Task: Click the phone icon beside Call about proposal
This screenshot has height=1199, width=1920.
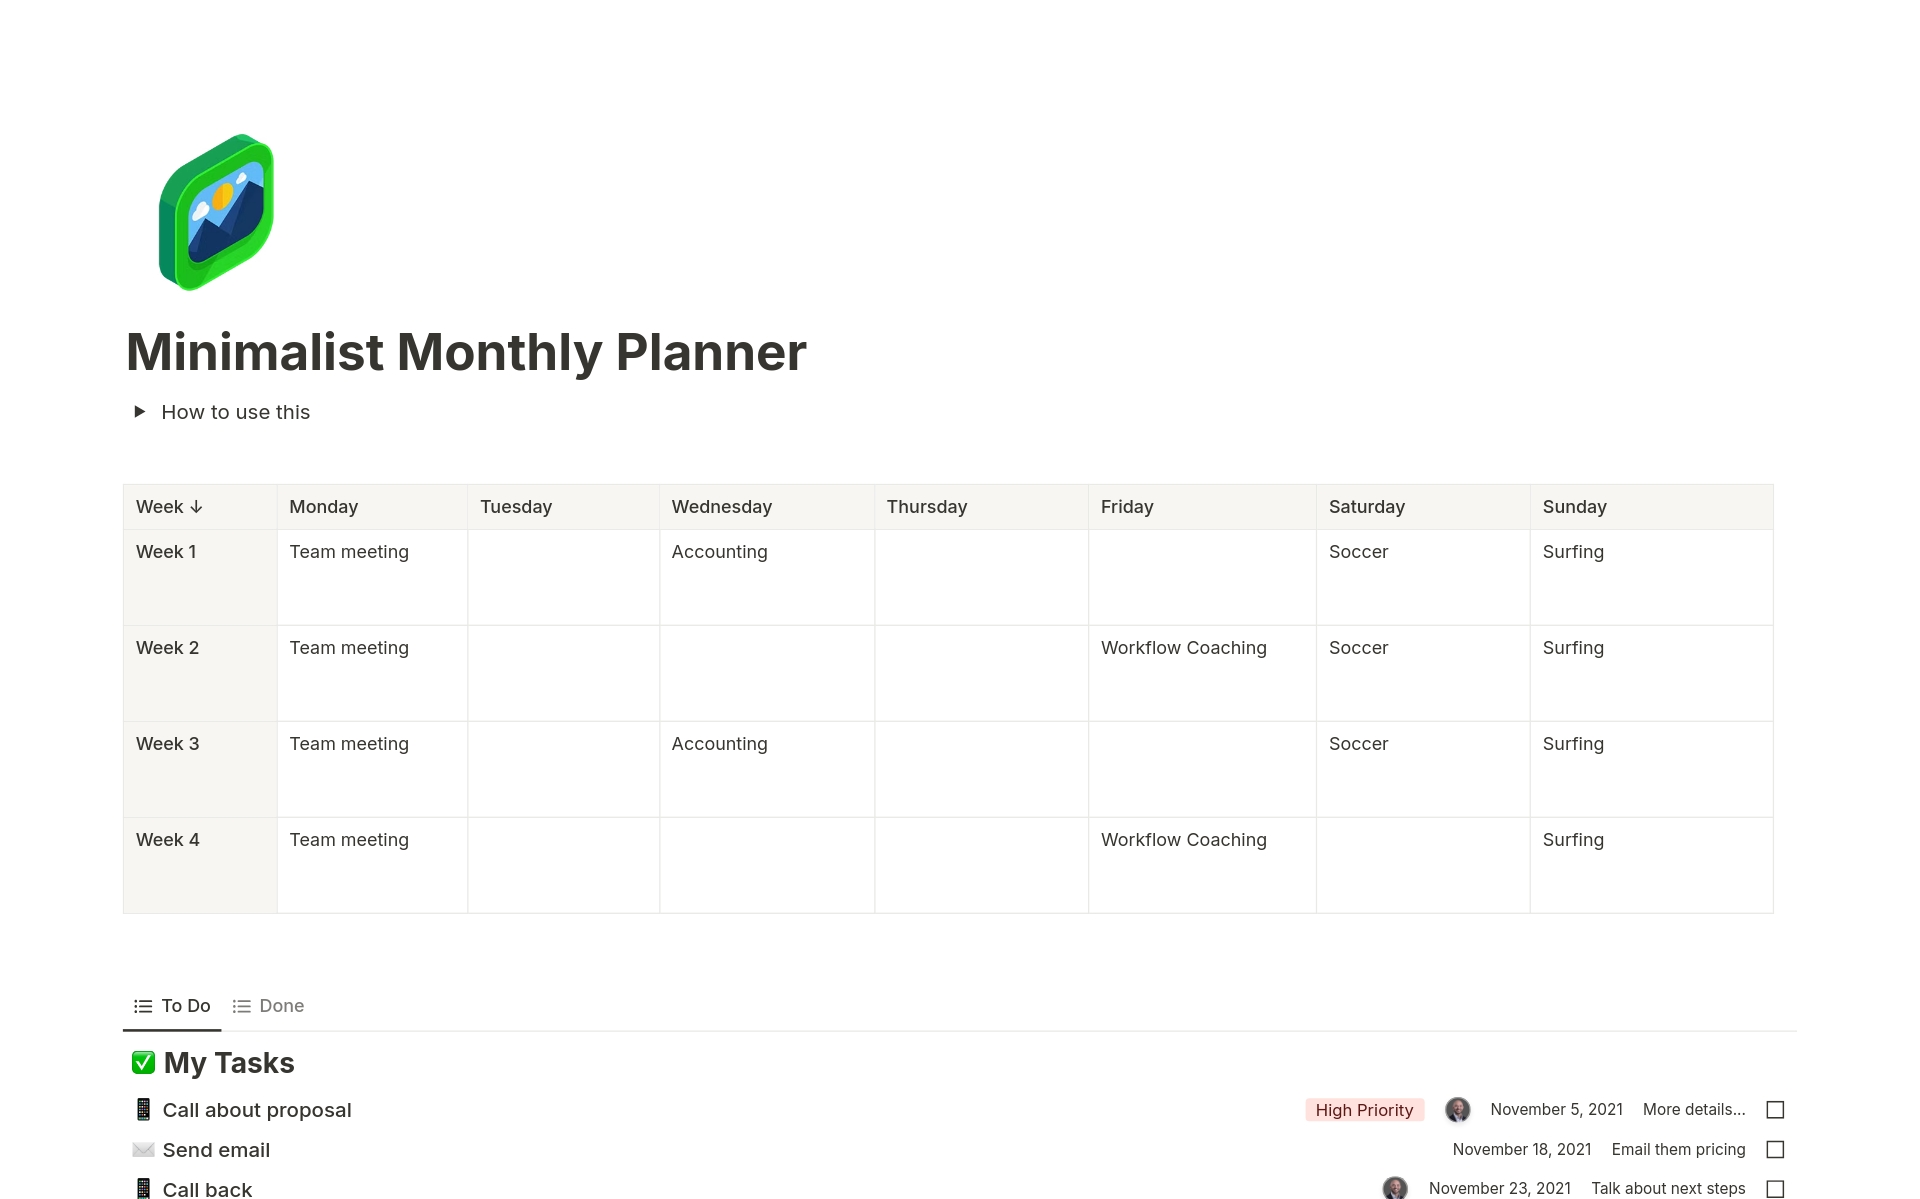Action: [x=143, y=1109]
